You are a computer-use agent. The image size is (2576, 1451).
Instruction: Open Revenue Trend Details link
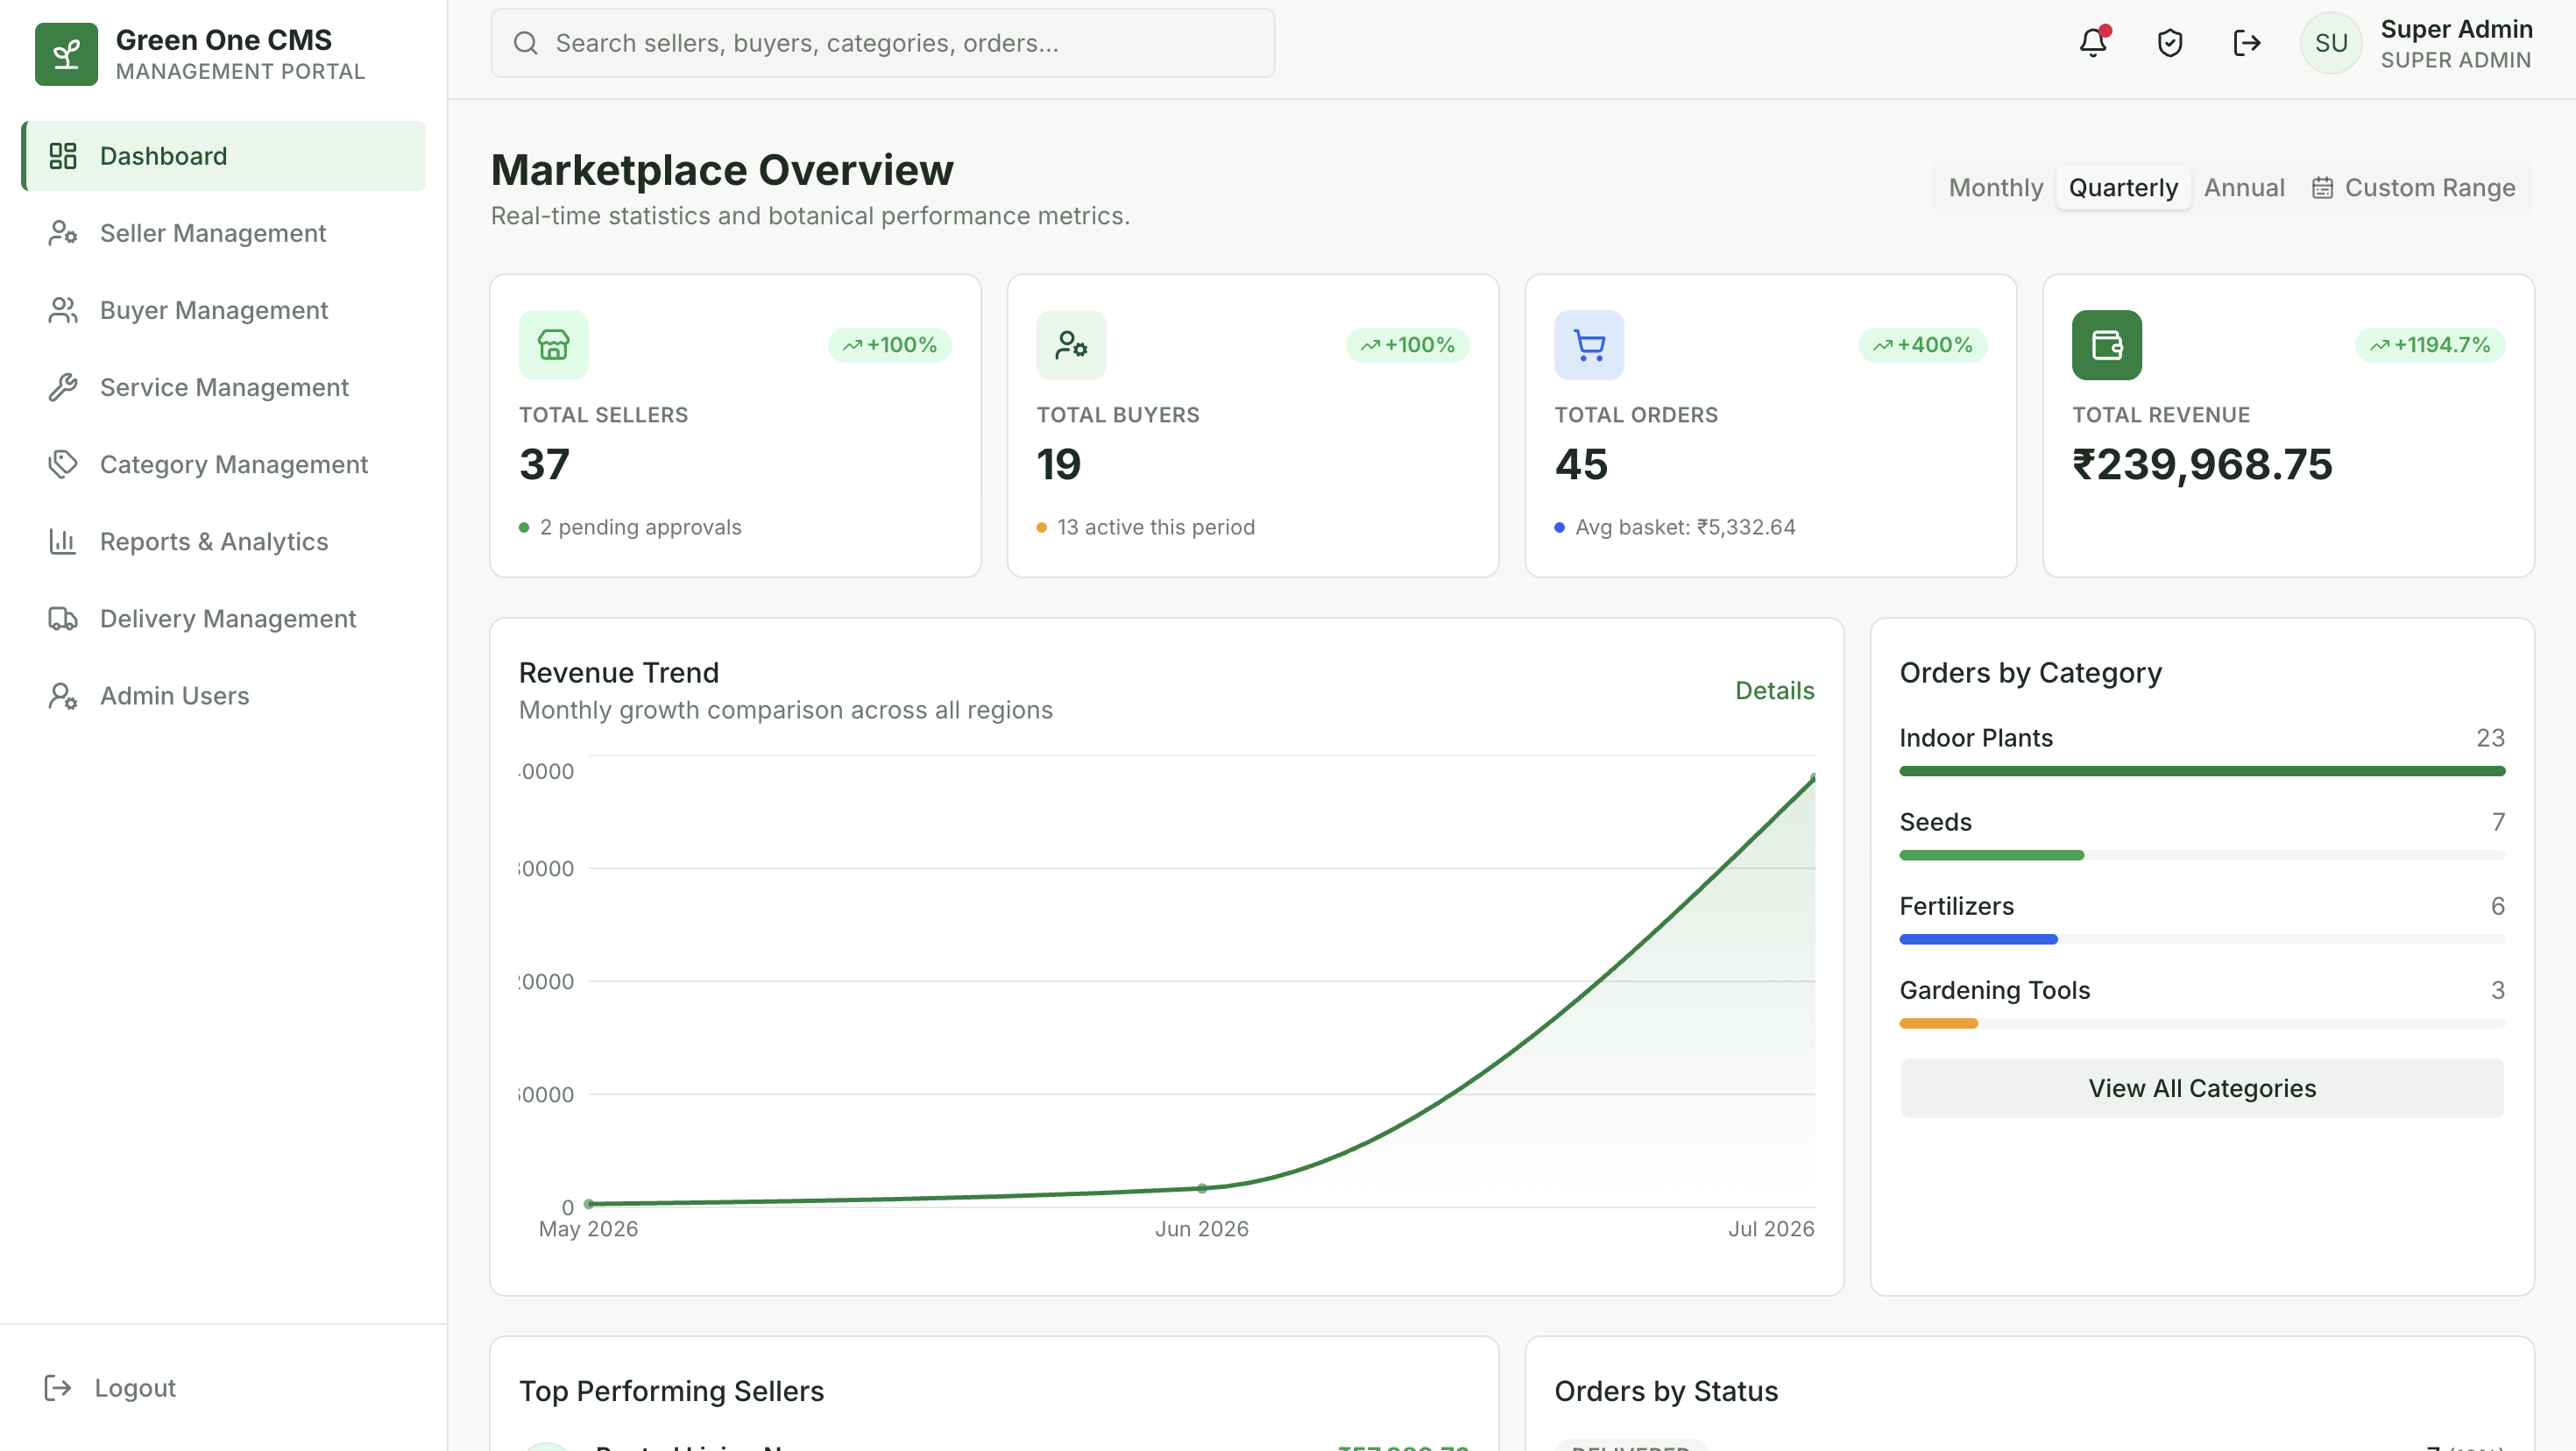1774,691
